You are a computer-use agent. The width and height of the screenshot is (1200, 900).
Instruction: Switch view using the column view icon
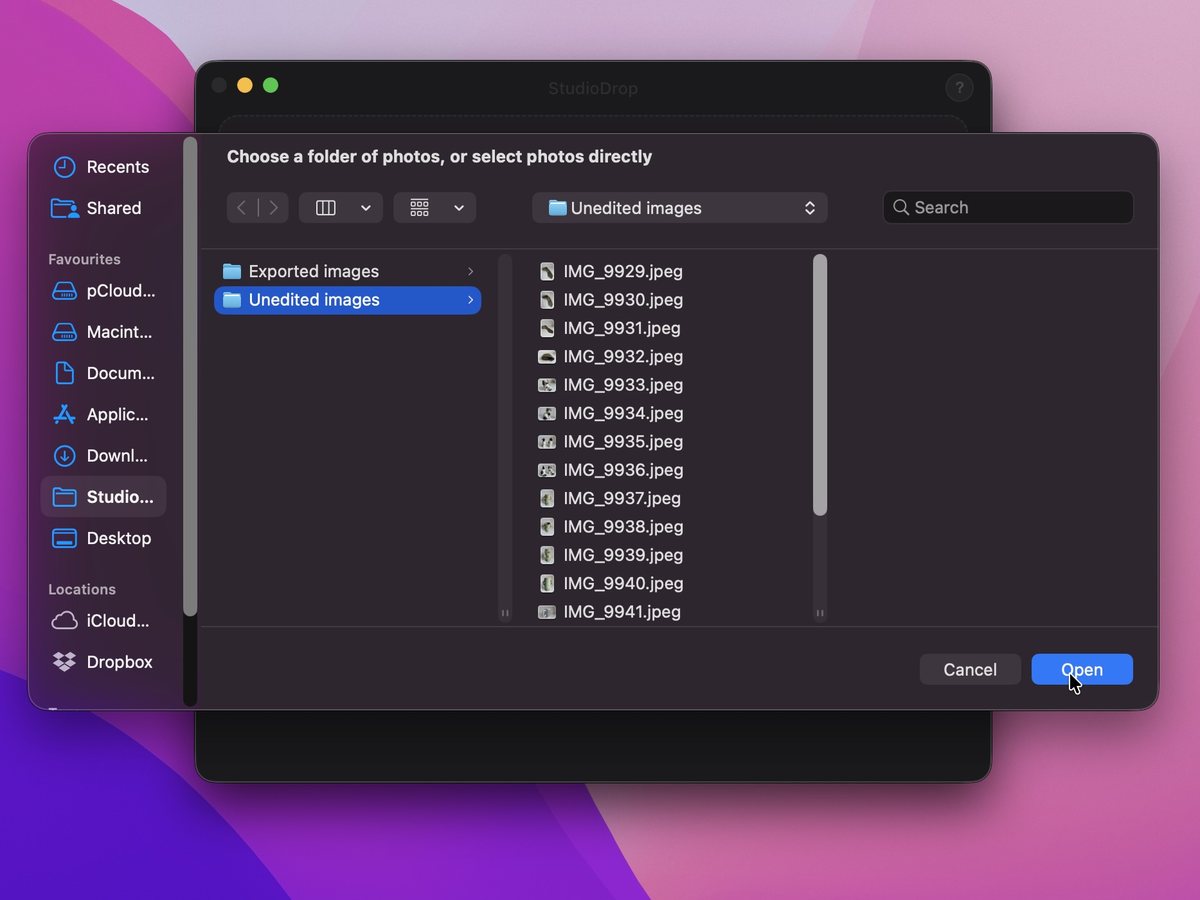[326, 208]
